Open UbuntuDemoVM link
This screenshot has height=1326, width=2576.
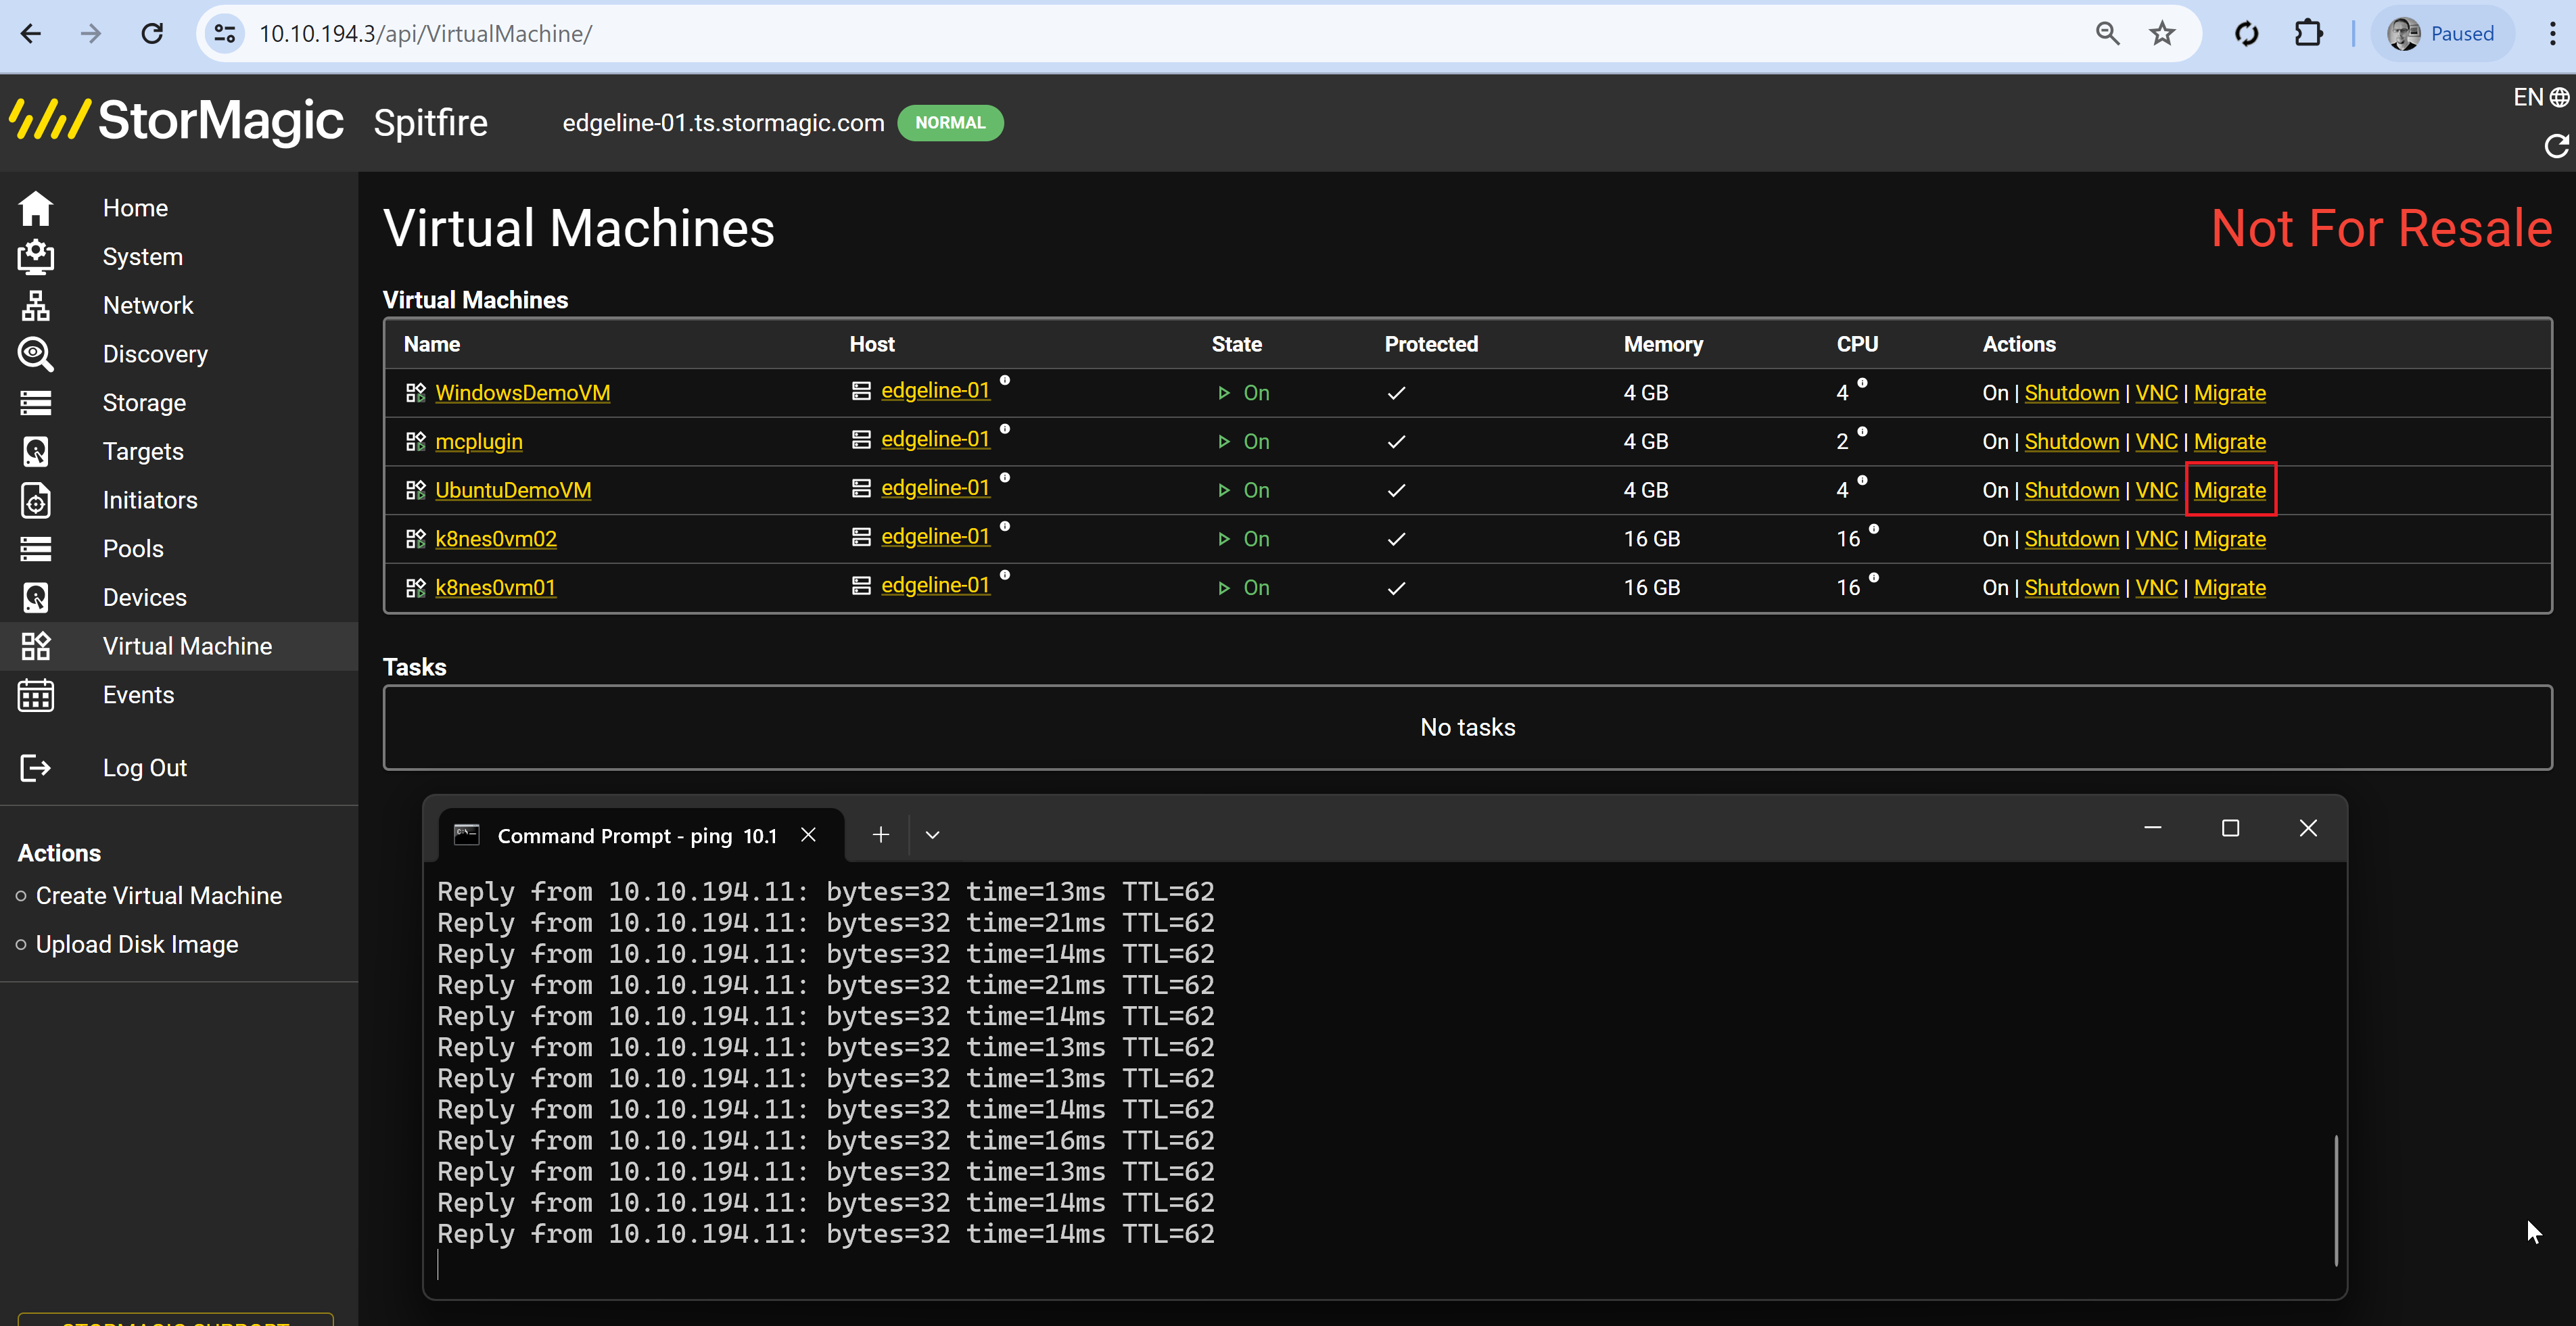(x=513, y=490)
